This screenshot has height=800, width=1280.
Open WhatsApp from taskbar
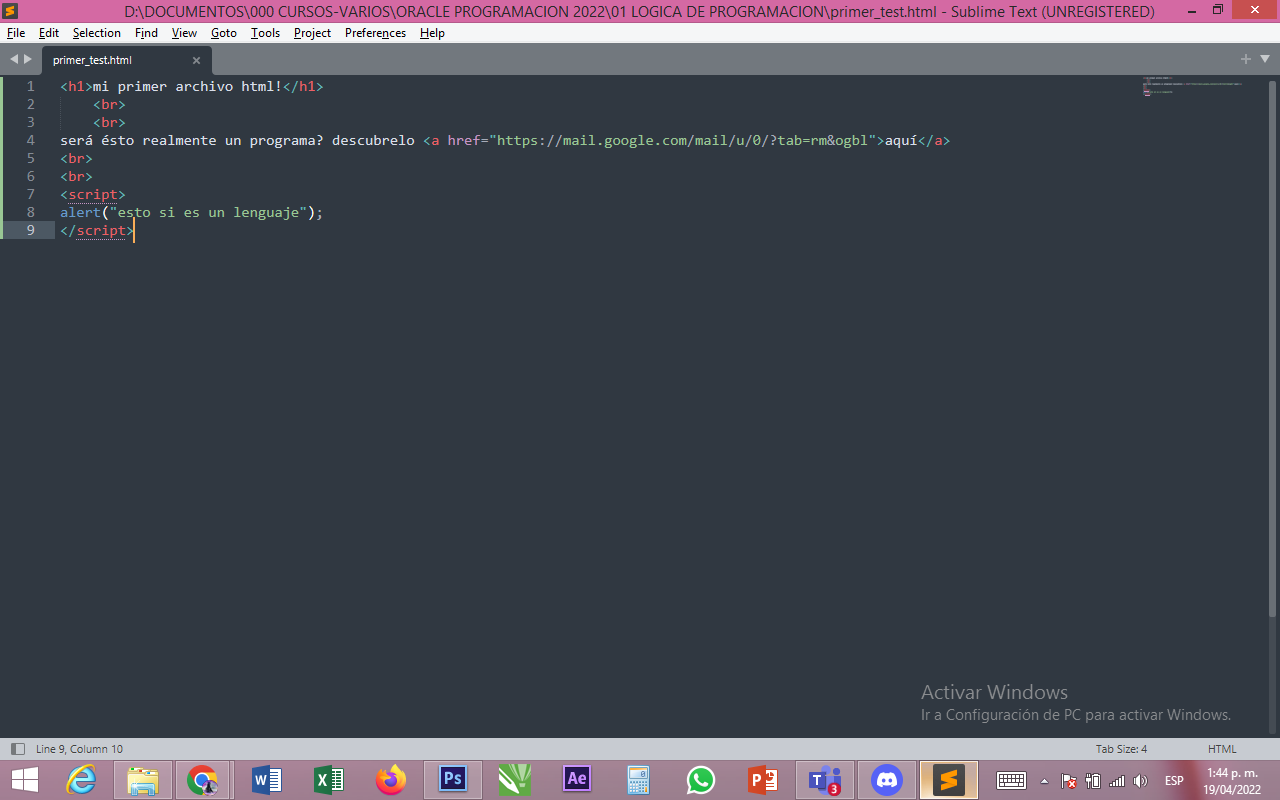point(701,780)
